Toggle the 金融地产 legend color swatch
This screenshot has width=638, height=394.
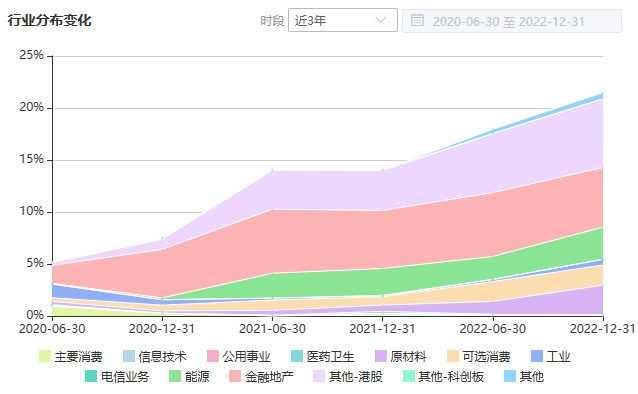point(235,376)
